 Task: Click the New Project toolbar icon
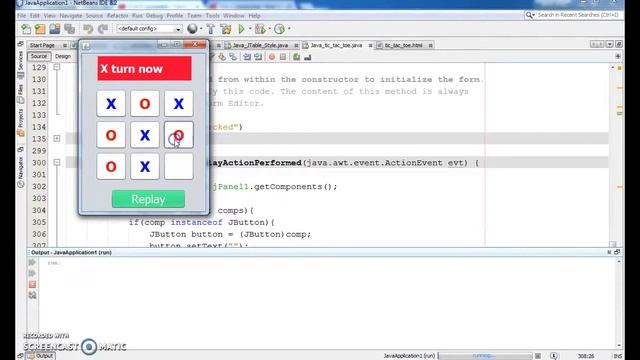(40, 29)
